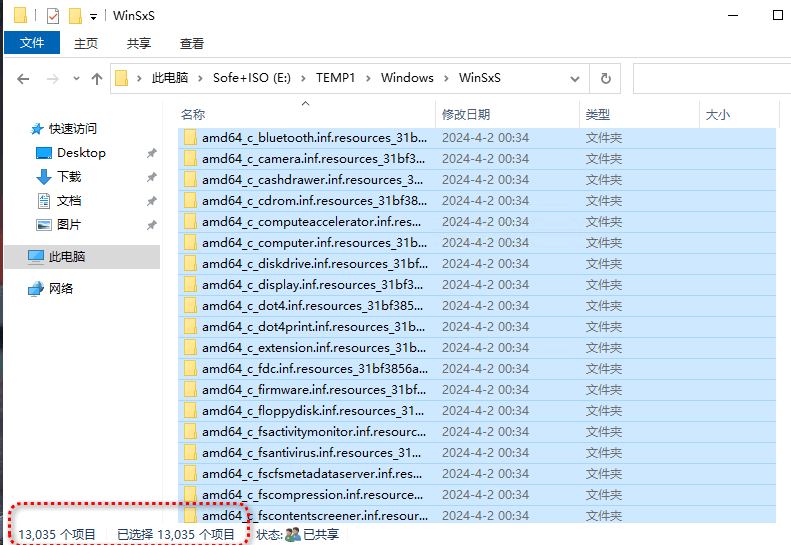The height and width of the screenshot is (545, 791).
Task: Select 网络 in the navigation pane
Action: coord(61,289)
